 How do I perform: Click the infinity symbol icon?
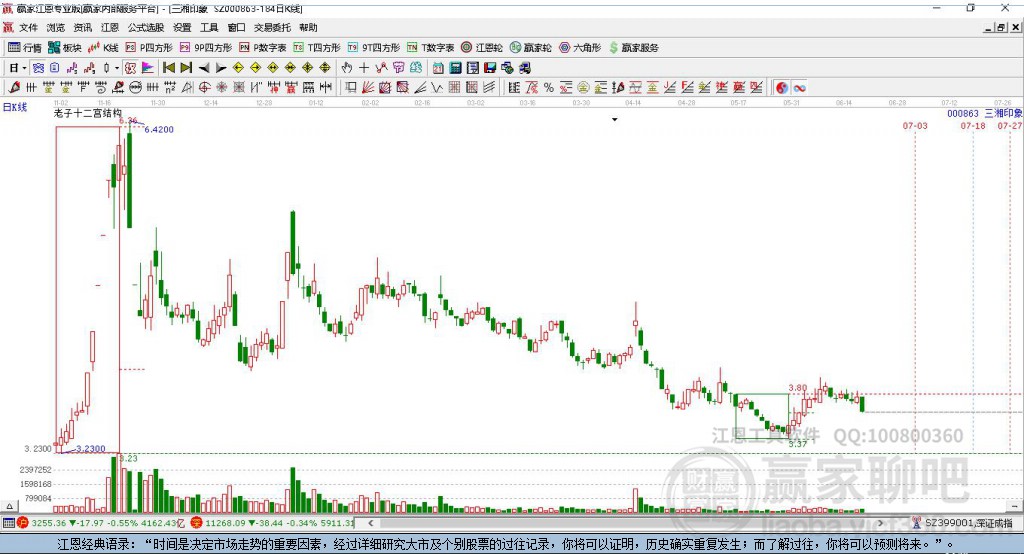(799, 88)
